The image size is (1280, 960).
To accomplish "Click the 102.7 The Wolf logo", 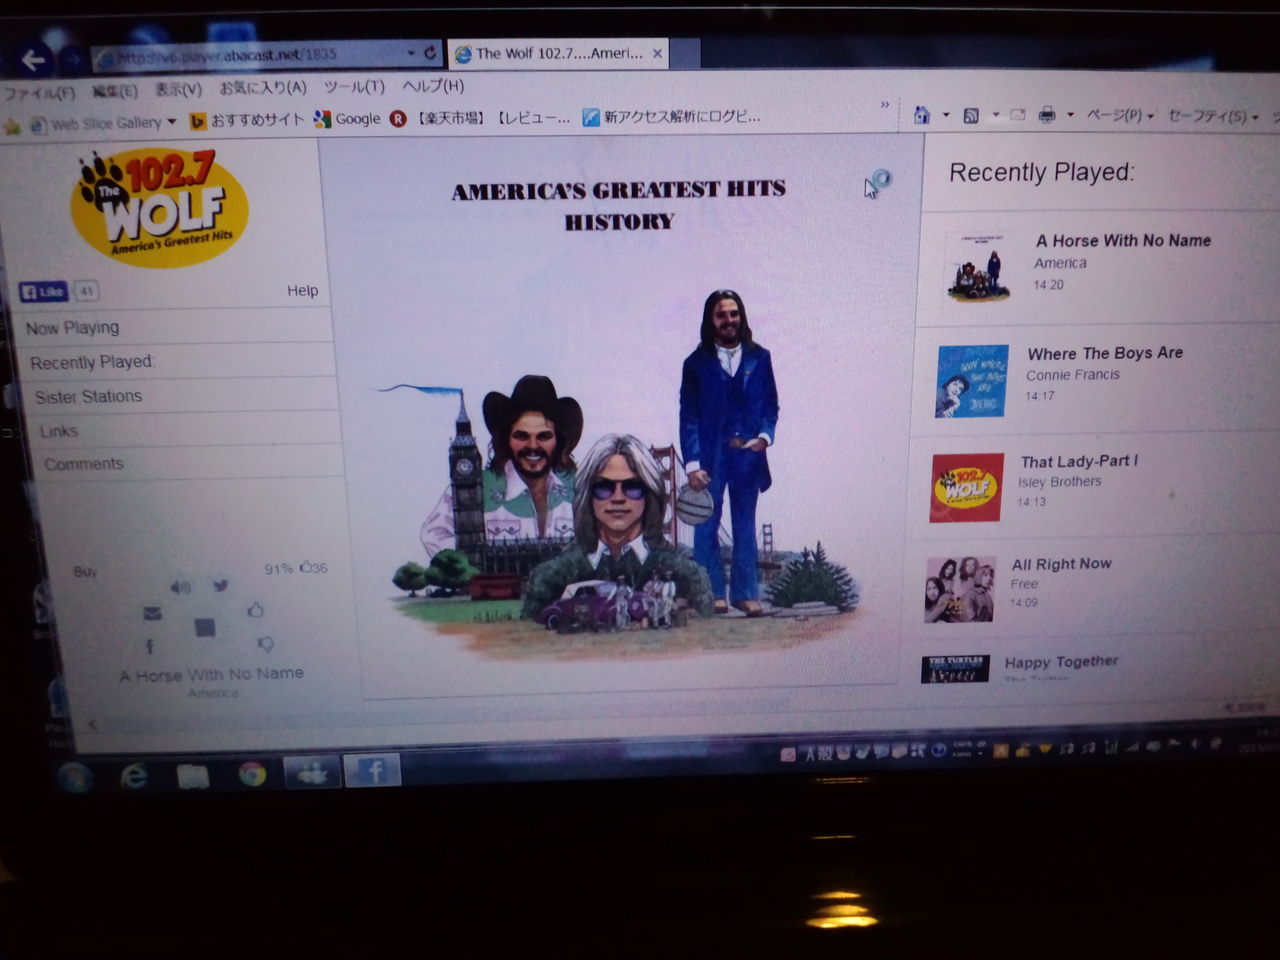I will pyautogui.click(x=160, y=208).
